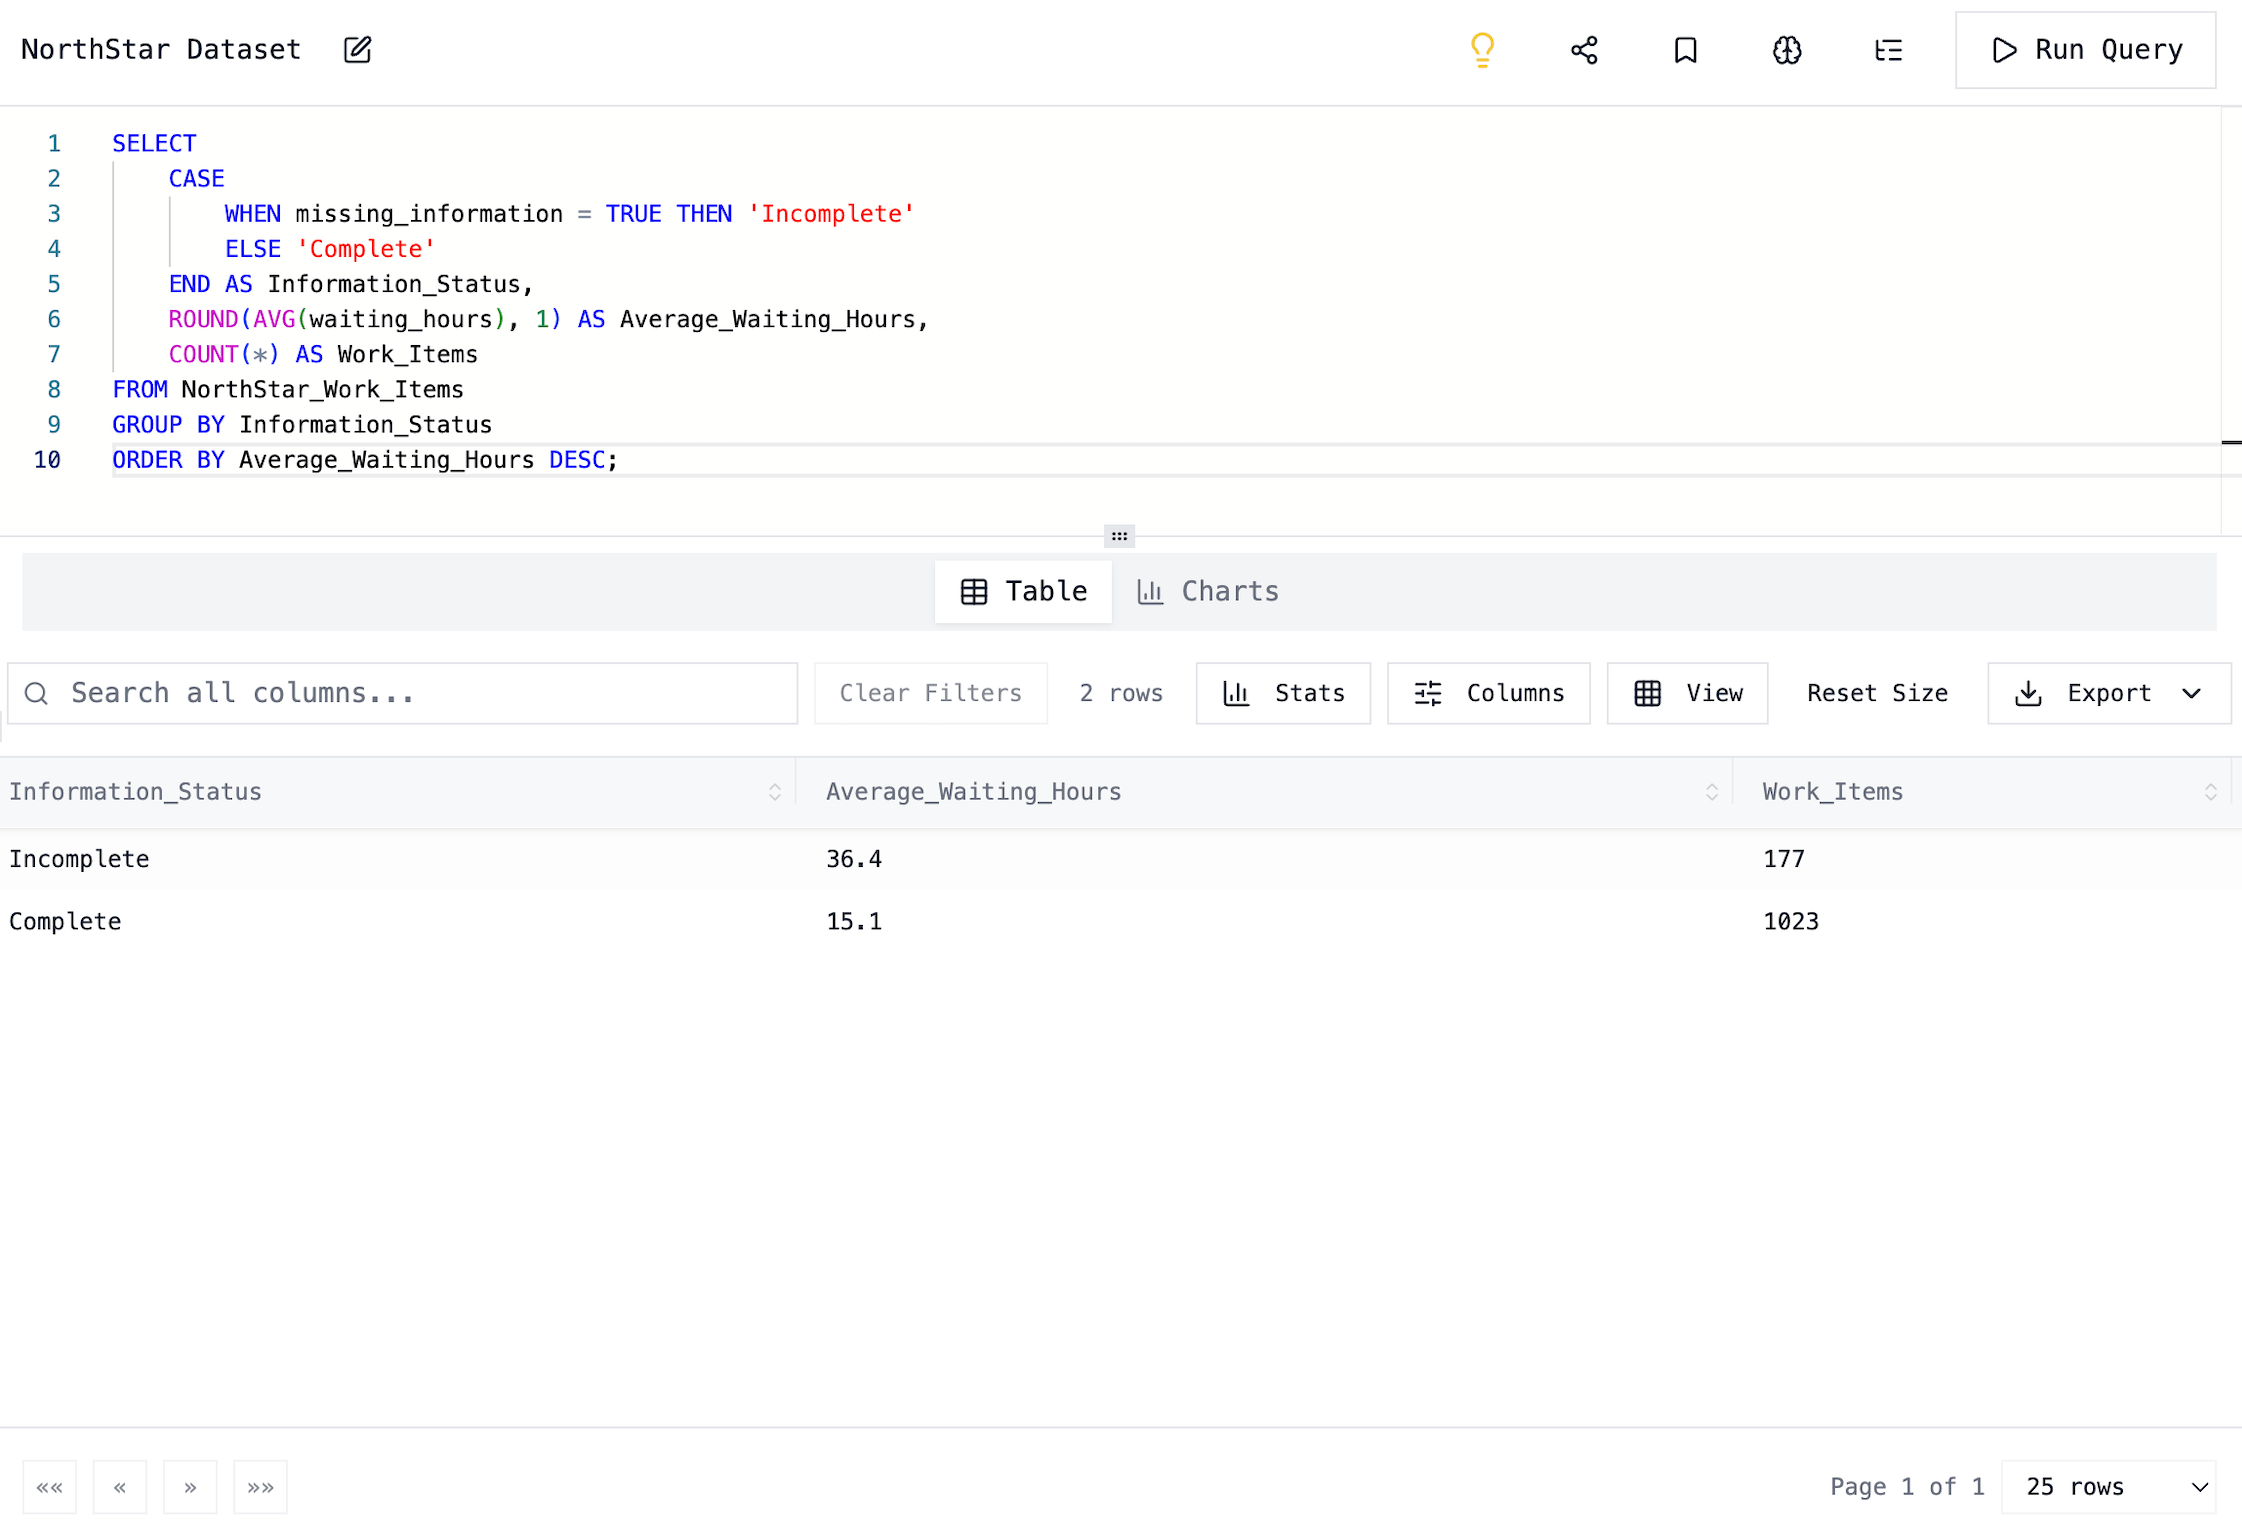
Task: Open the AI brain assistant icon
Action: (1787, 50)
